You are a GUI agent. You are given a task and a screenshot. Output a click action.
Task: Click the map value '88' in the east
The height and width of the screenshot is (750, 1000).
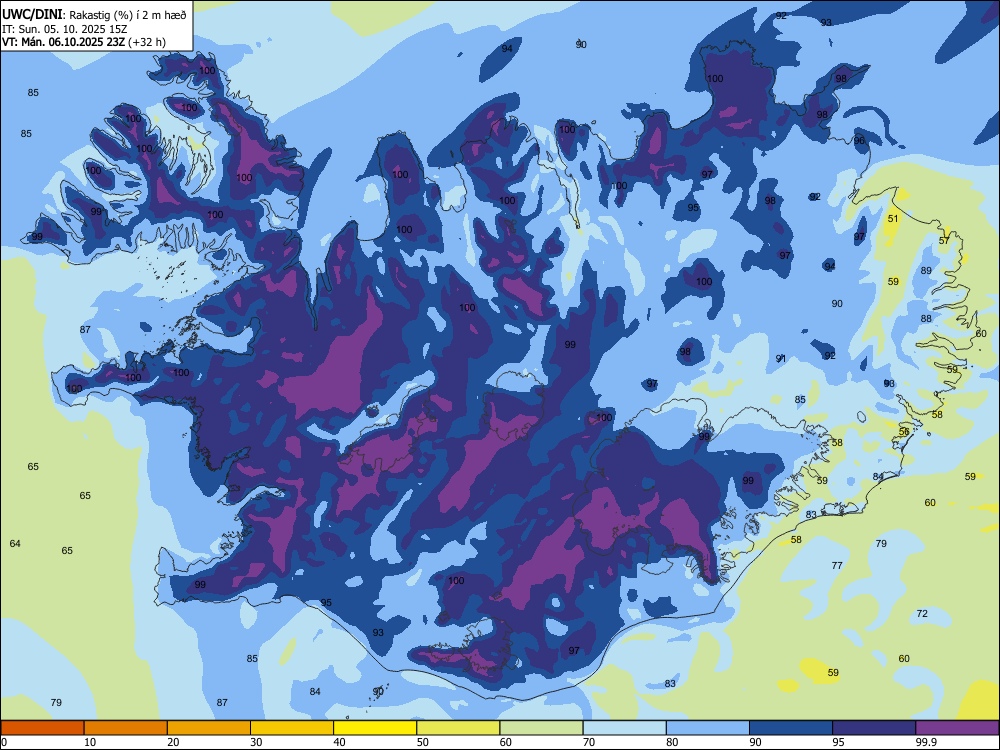point(926,318)
